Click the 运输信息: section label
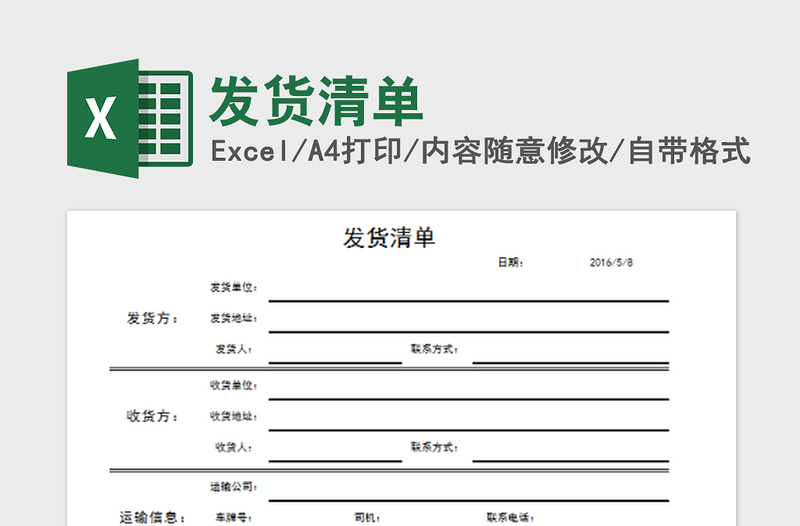 tap(152, 517)
